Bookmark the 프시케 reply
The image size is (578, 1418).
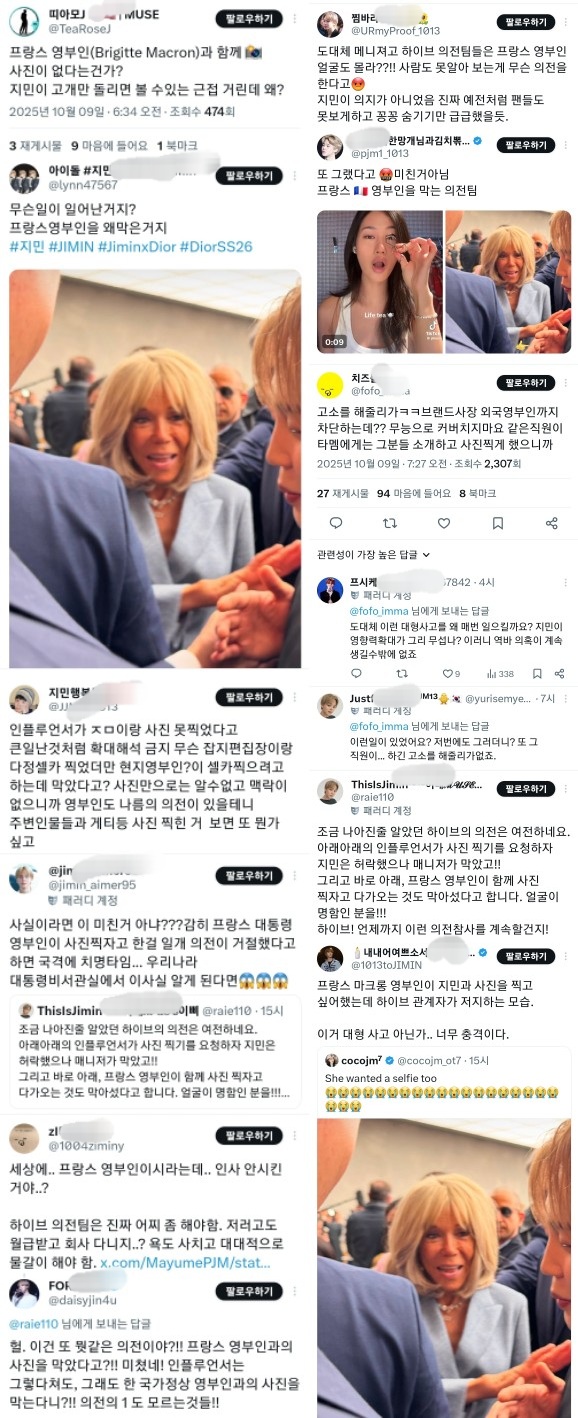click(x=537, y=673)
